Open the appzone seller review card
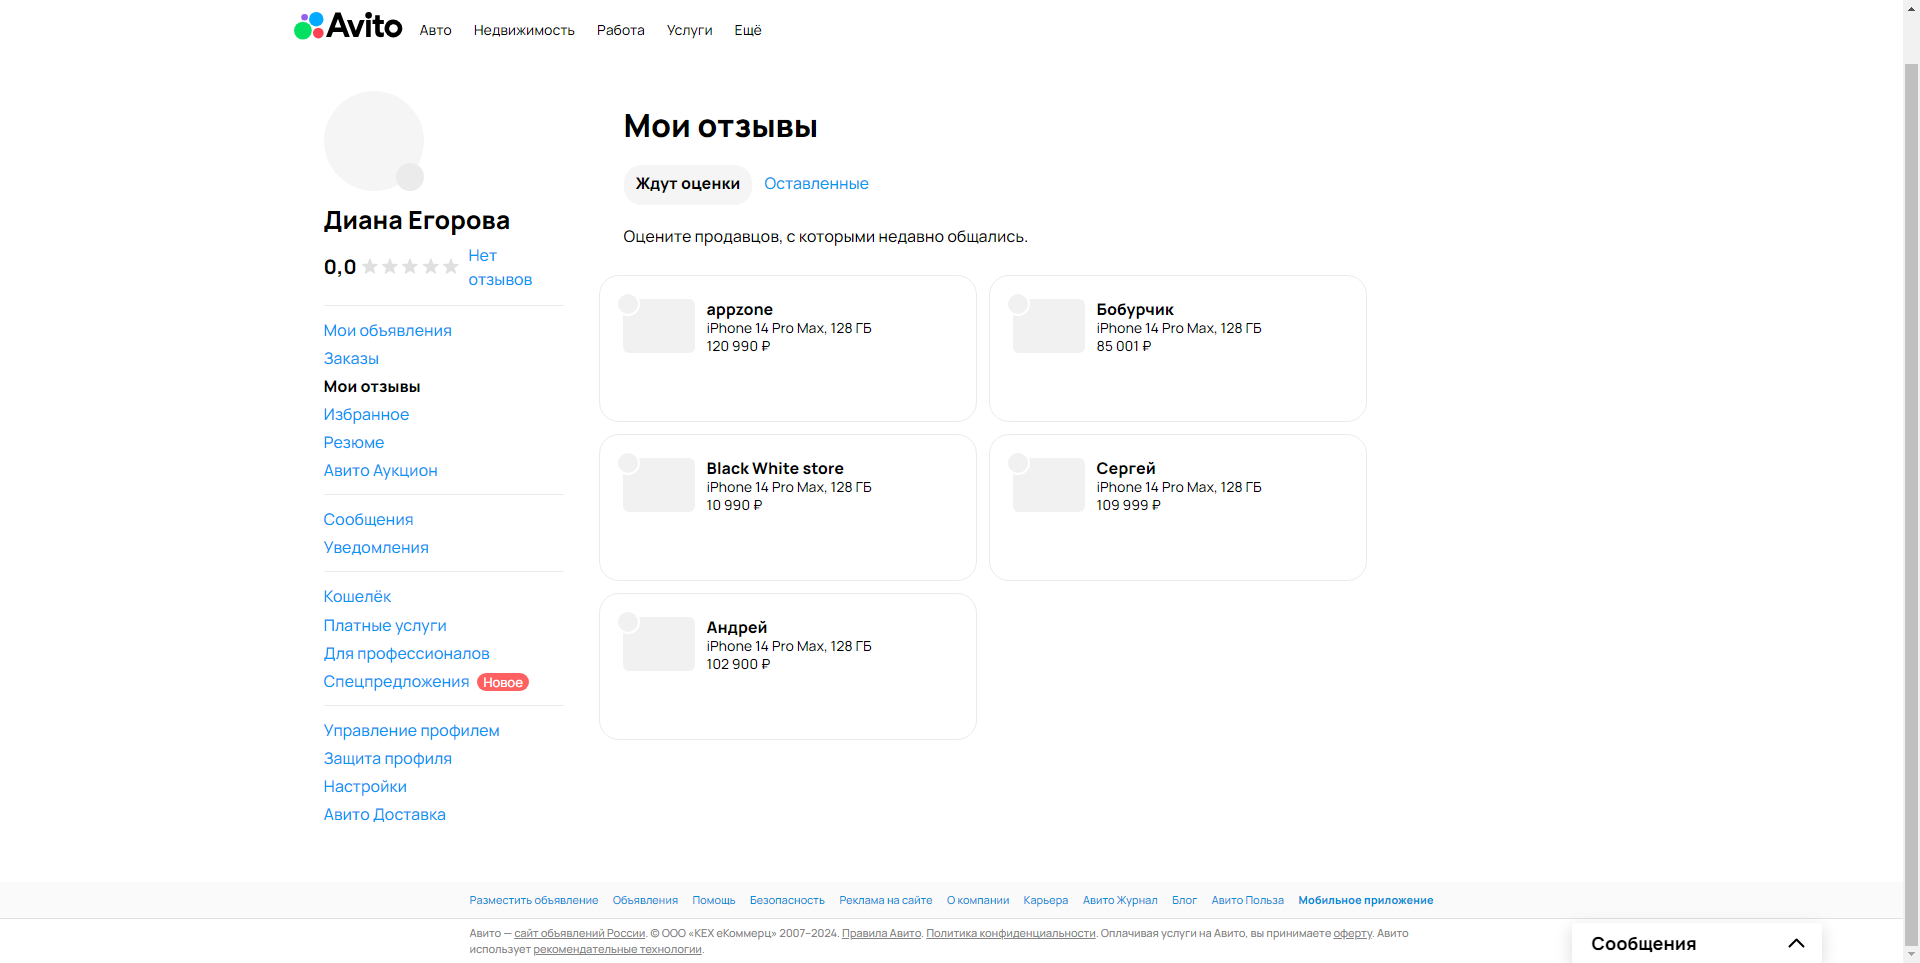The width and height of the screenshot is (1920, 963). 788,348
